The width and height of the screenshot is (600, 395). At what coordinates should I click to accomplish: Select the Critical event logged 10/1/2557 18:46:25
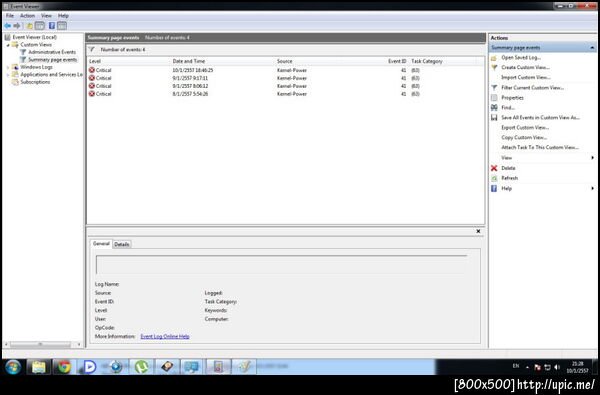pos(285,70)
